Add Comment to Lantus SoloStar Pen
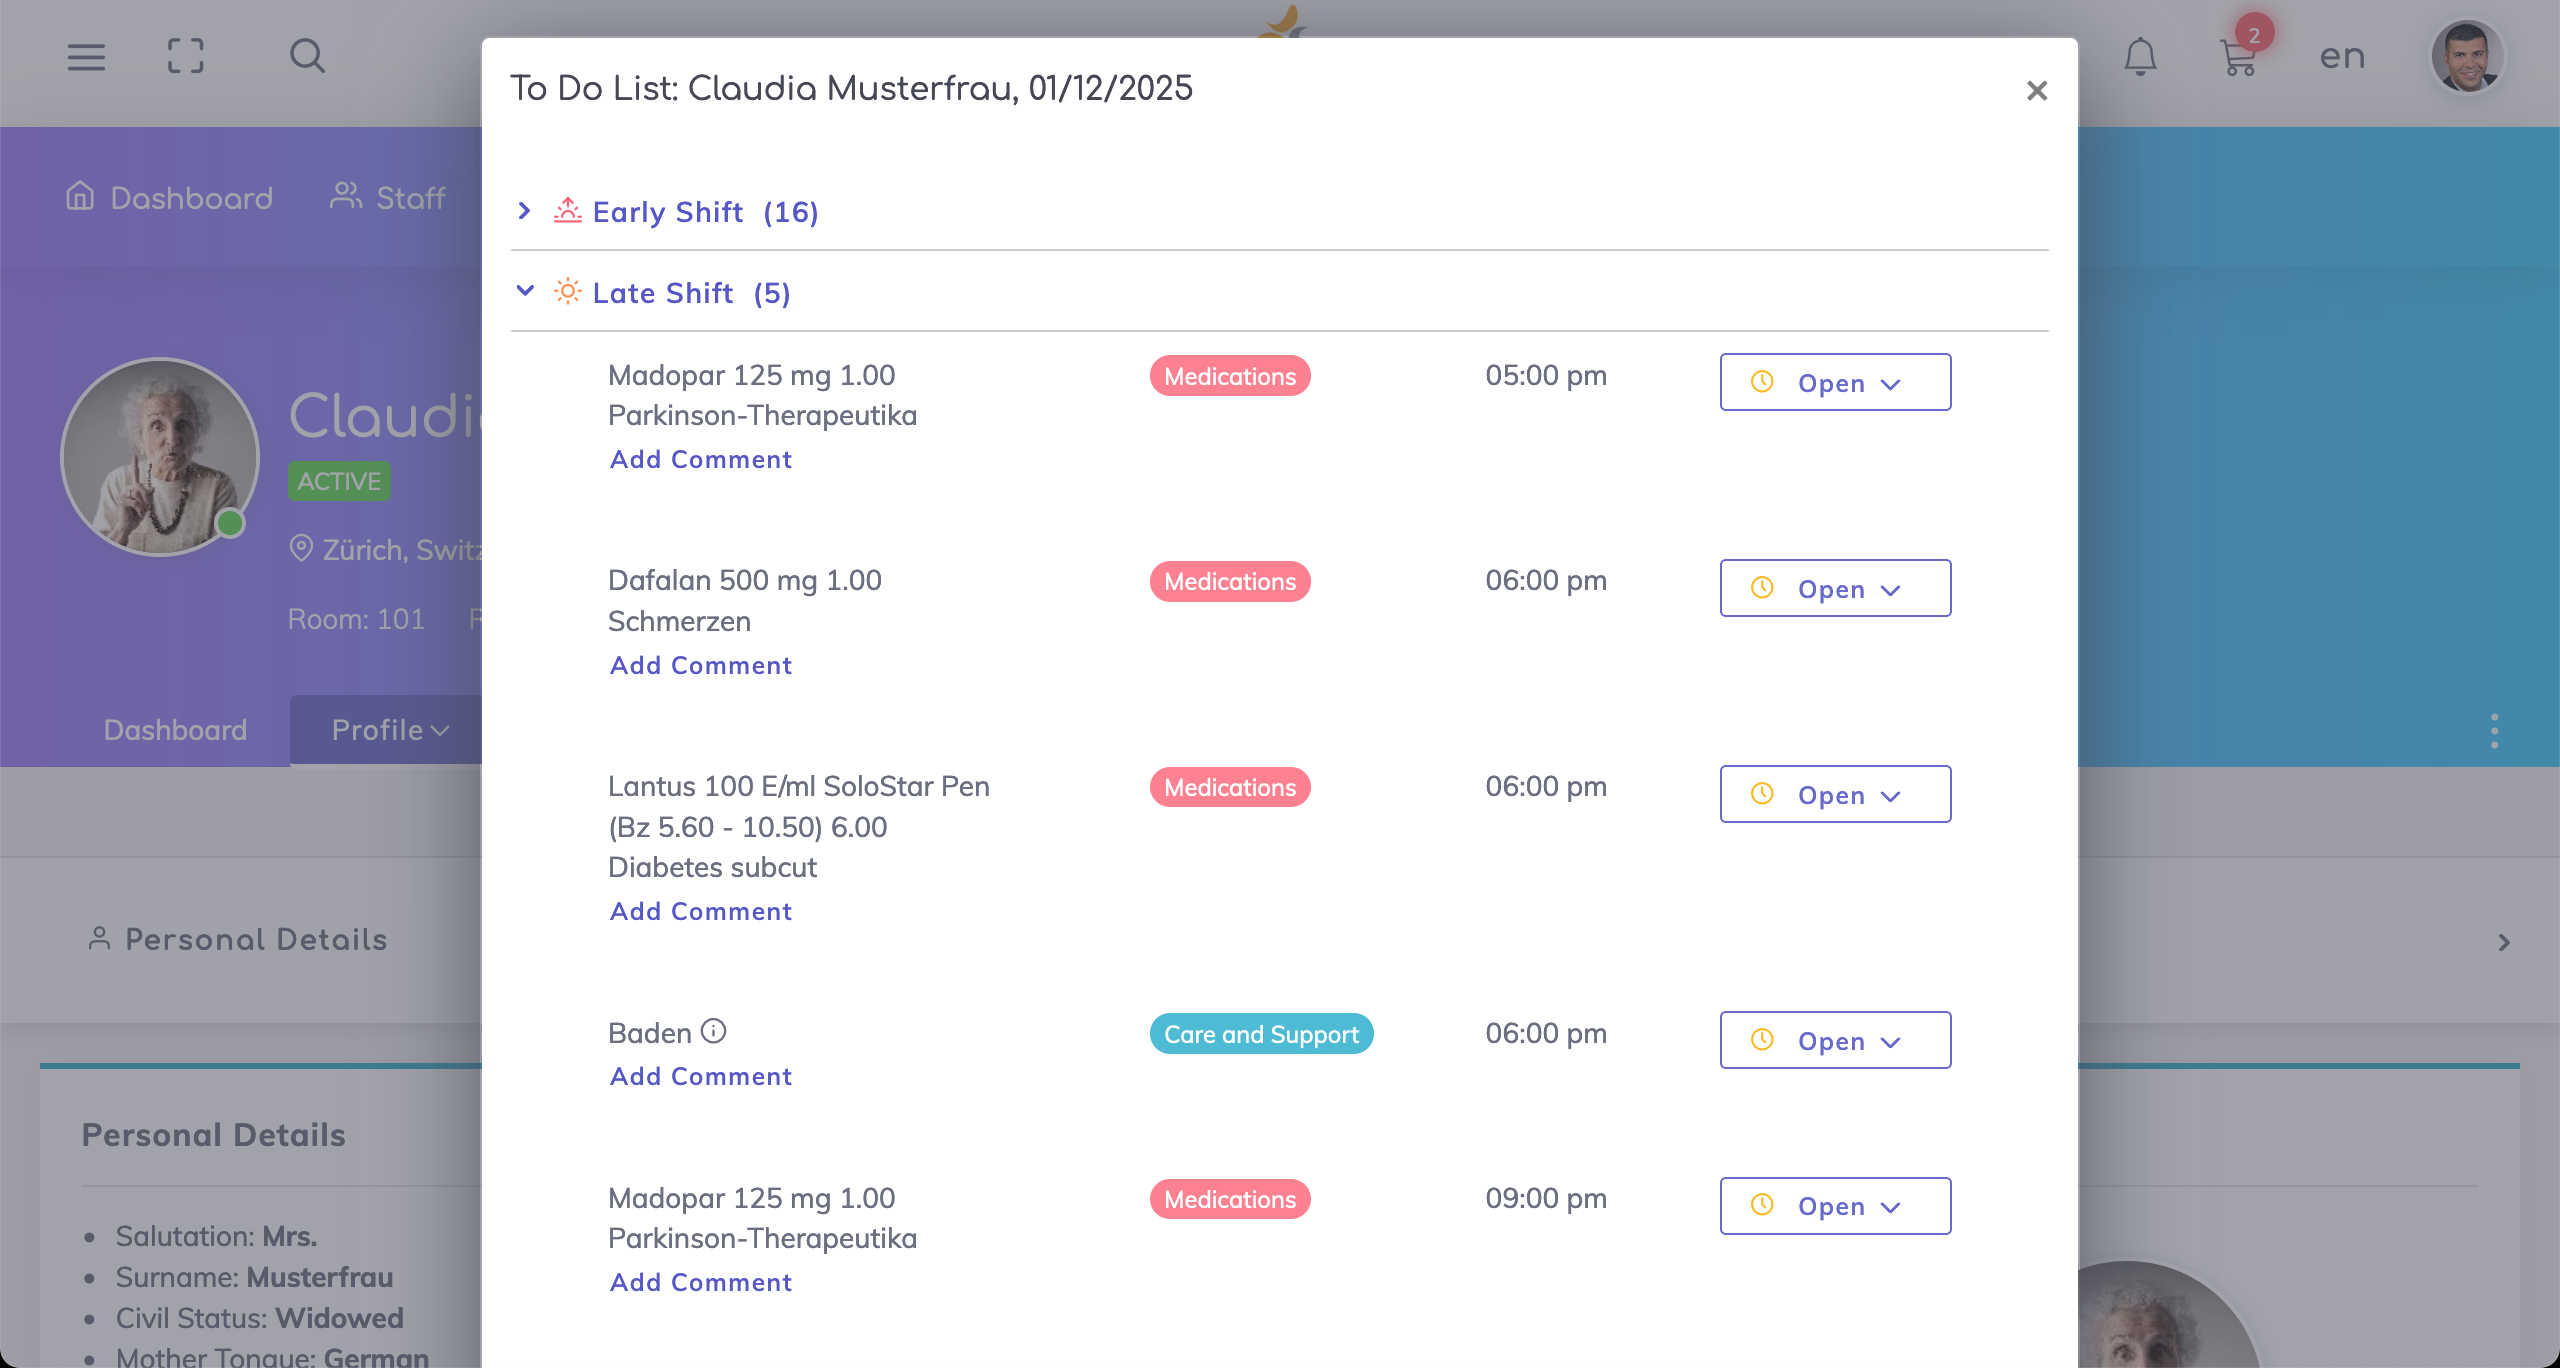Image resolution: width=2560 pixels, height=1368 pixels. (700, 911)
